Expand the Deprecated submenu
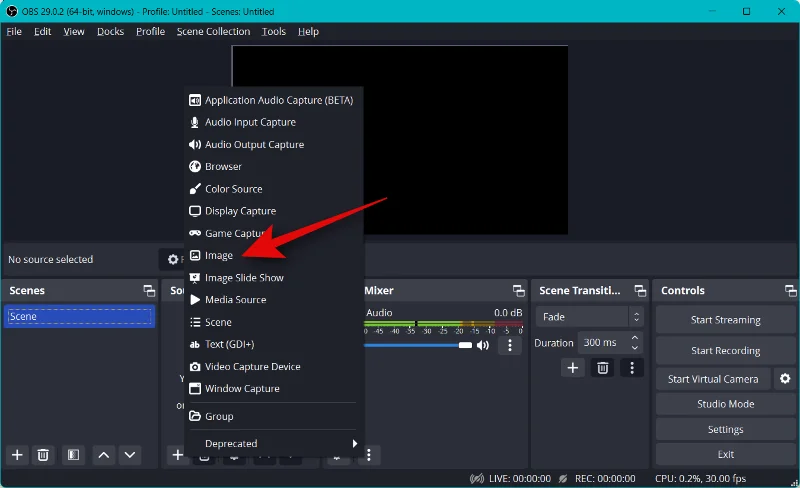This screenshot has height=488, width=800. (273, 443)
